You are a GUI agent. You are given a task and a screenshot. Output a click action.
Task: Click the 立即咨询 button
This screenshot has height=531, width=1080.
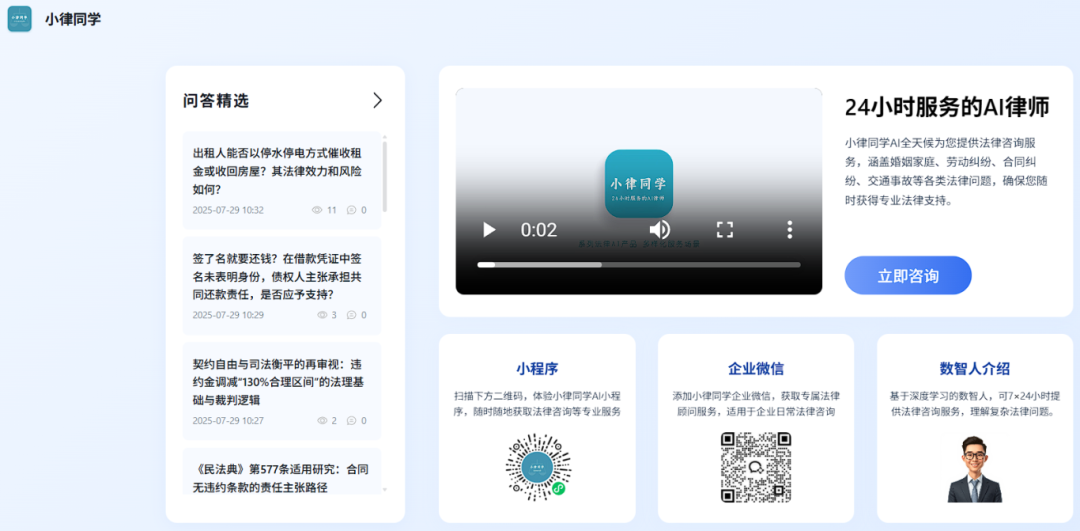tap(907, 276)
